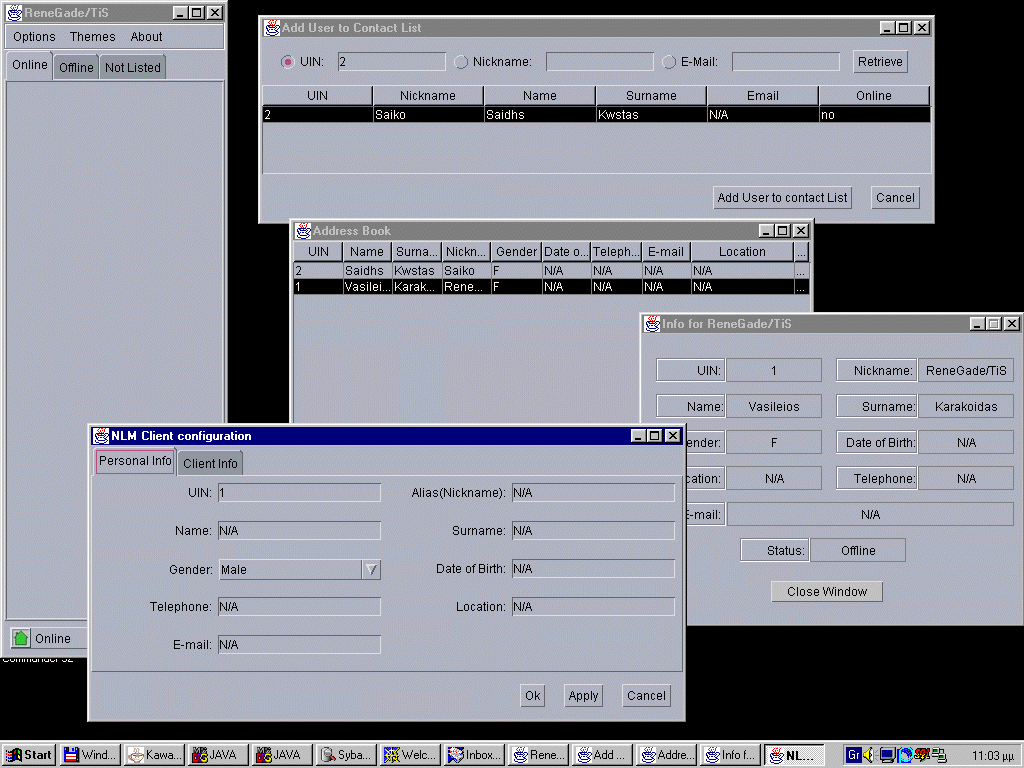Click the Java cup icon in ReneGade/TiS title bar
This screenshot has width=1024, height=768.
[14, 12]
